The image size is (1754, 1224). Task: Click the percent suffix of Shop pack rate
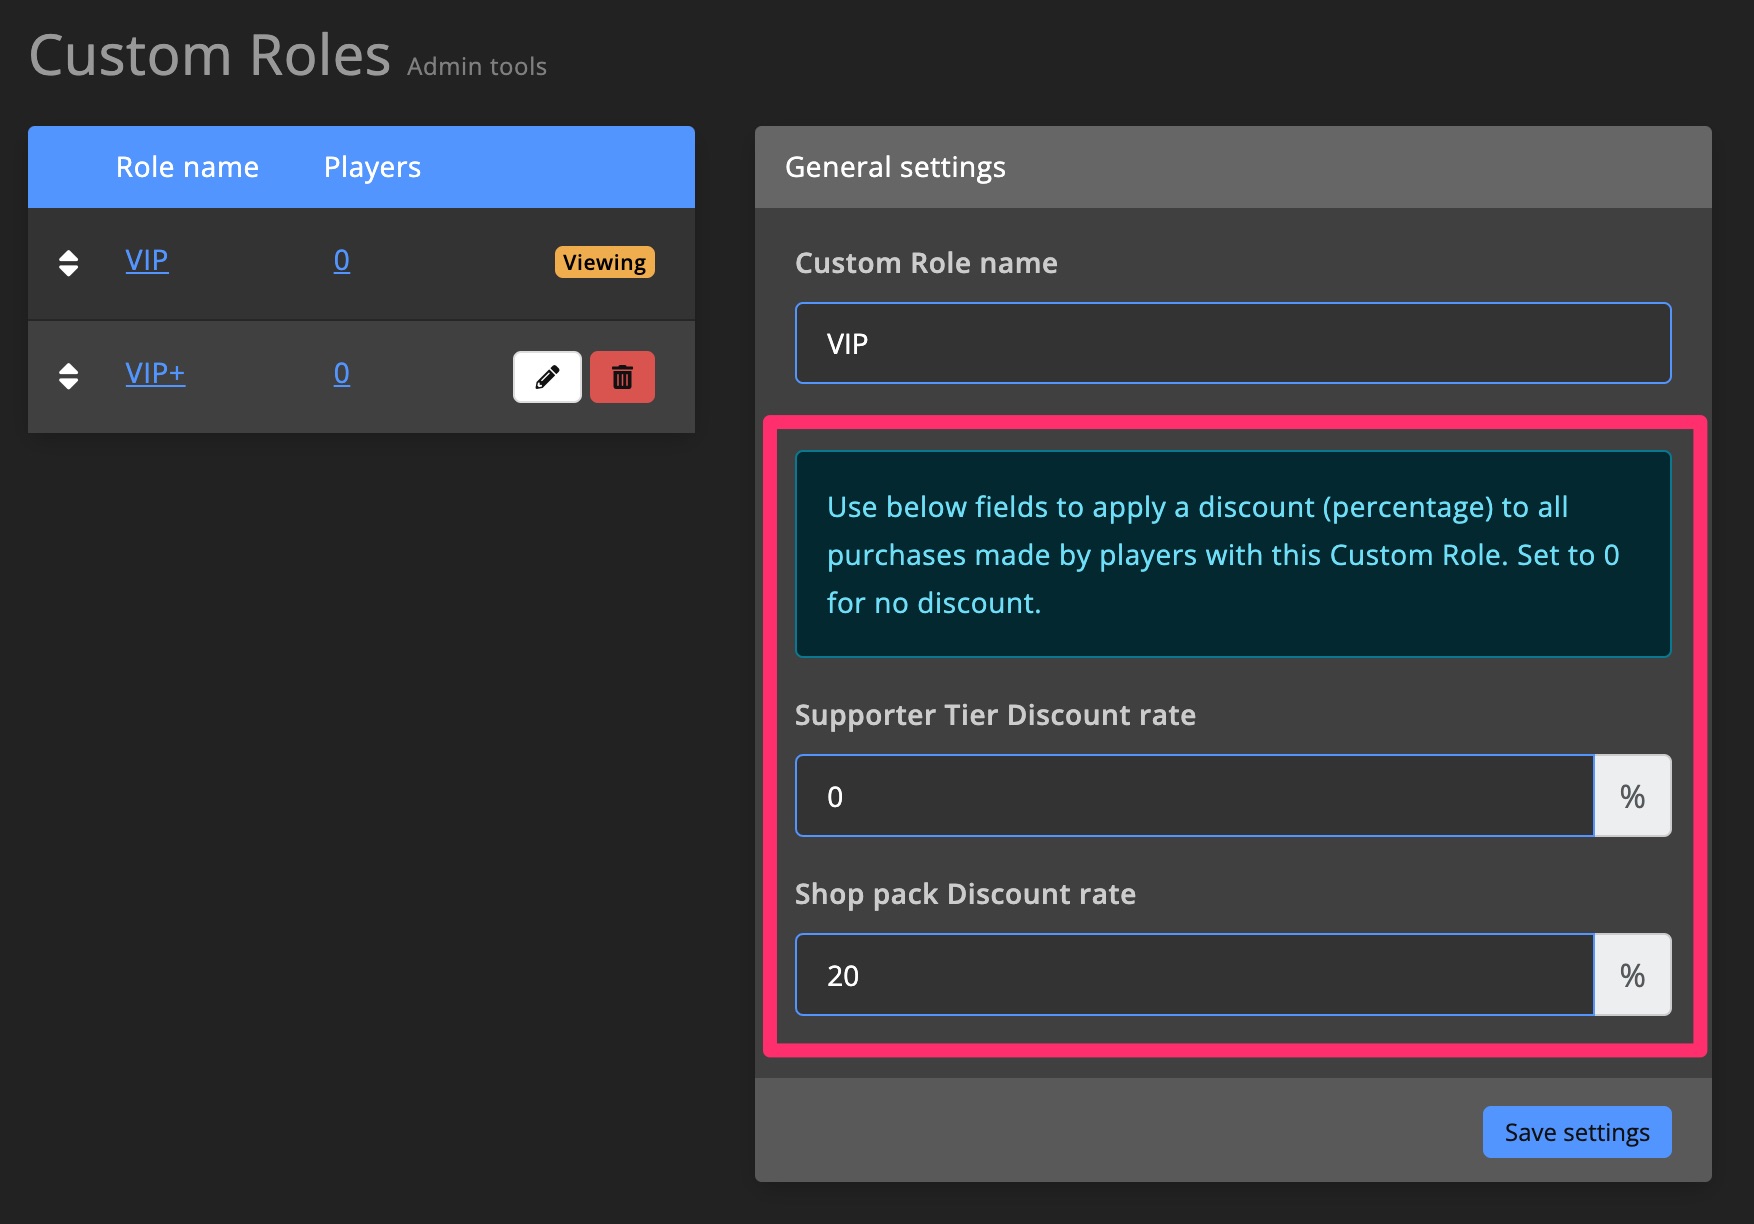pyautogui.click(x=1633, y=975)
